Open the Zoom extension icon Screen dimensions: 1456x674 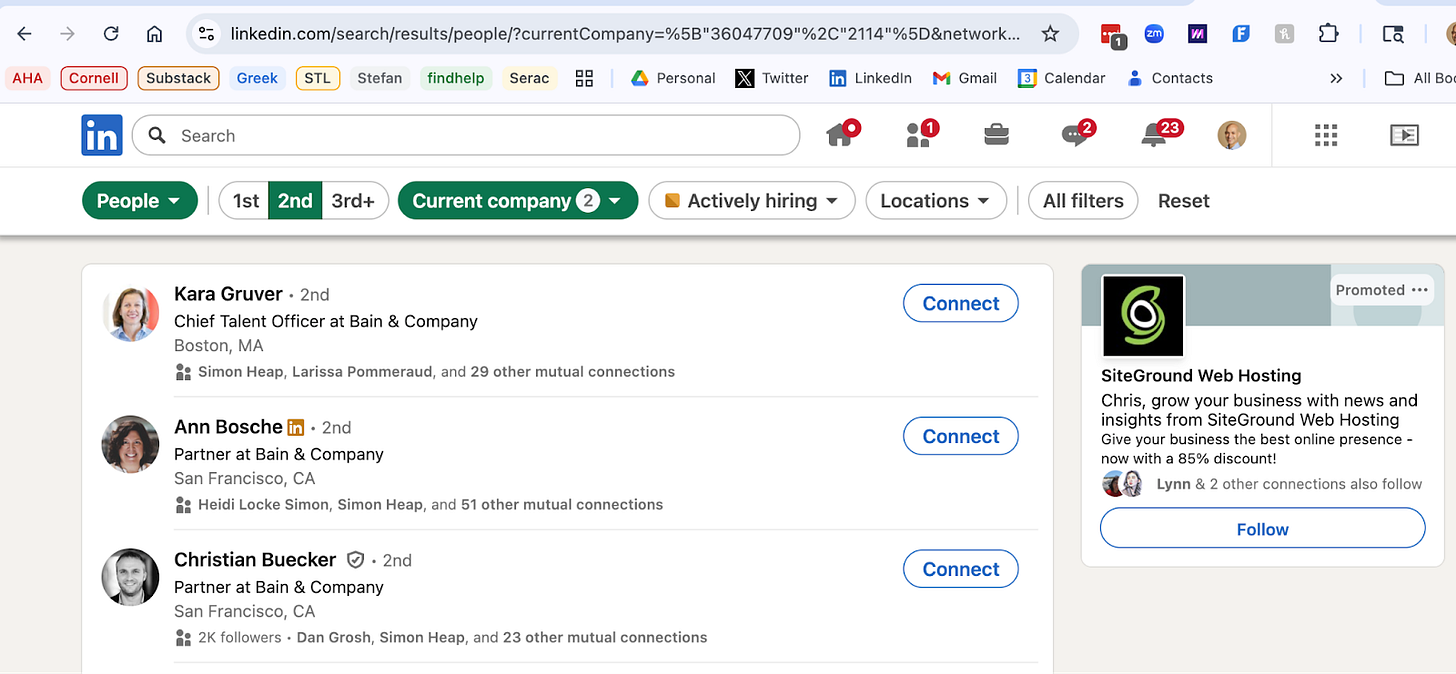1154,33
